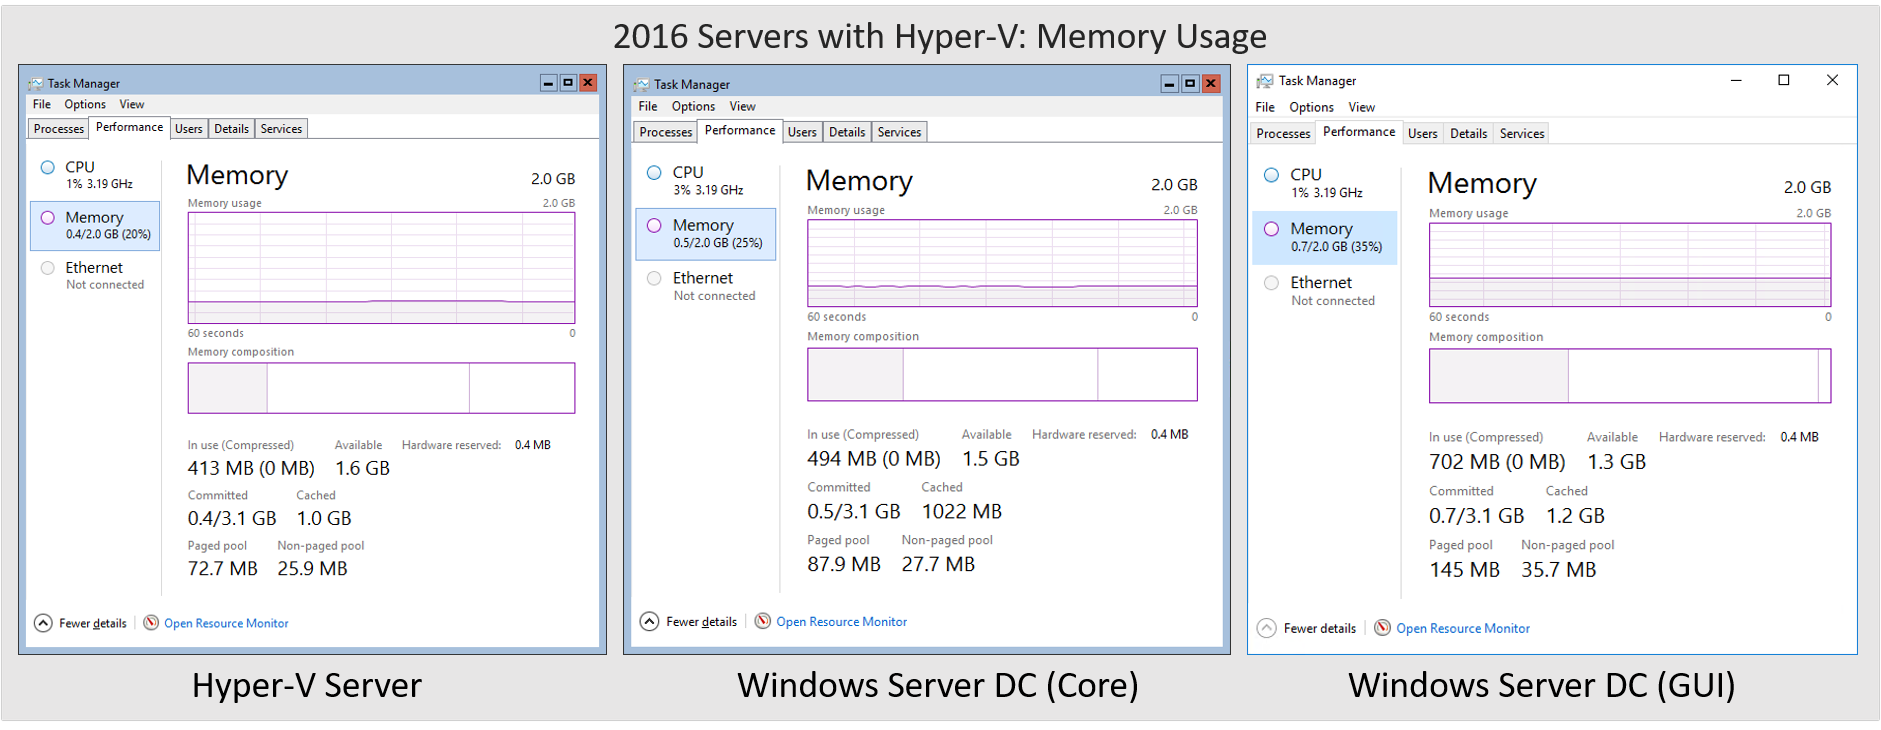
Task: Click Task Manager app icon in GUI window
Action: [1265, 81]
